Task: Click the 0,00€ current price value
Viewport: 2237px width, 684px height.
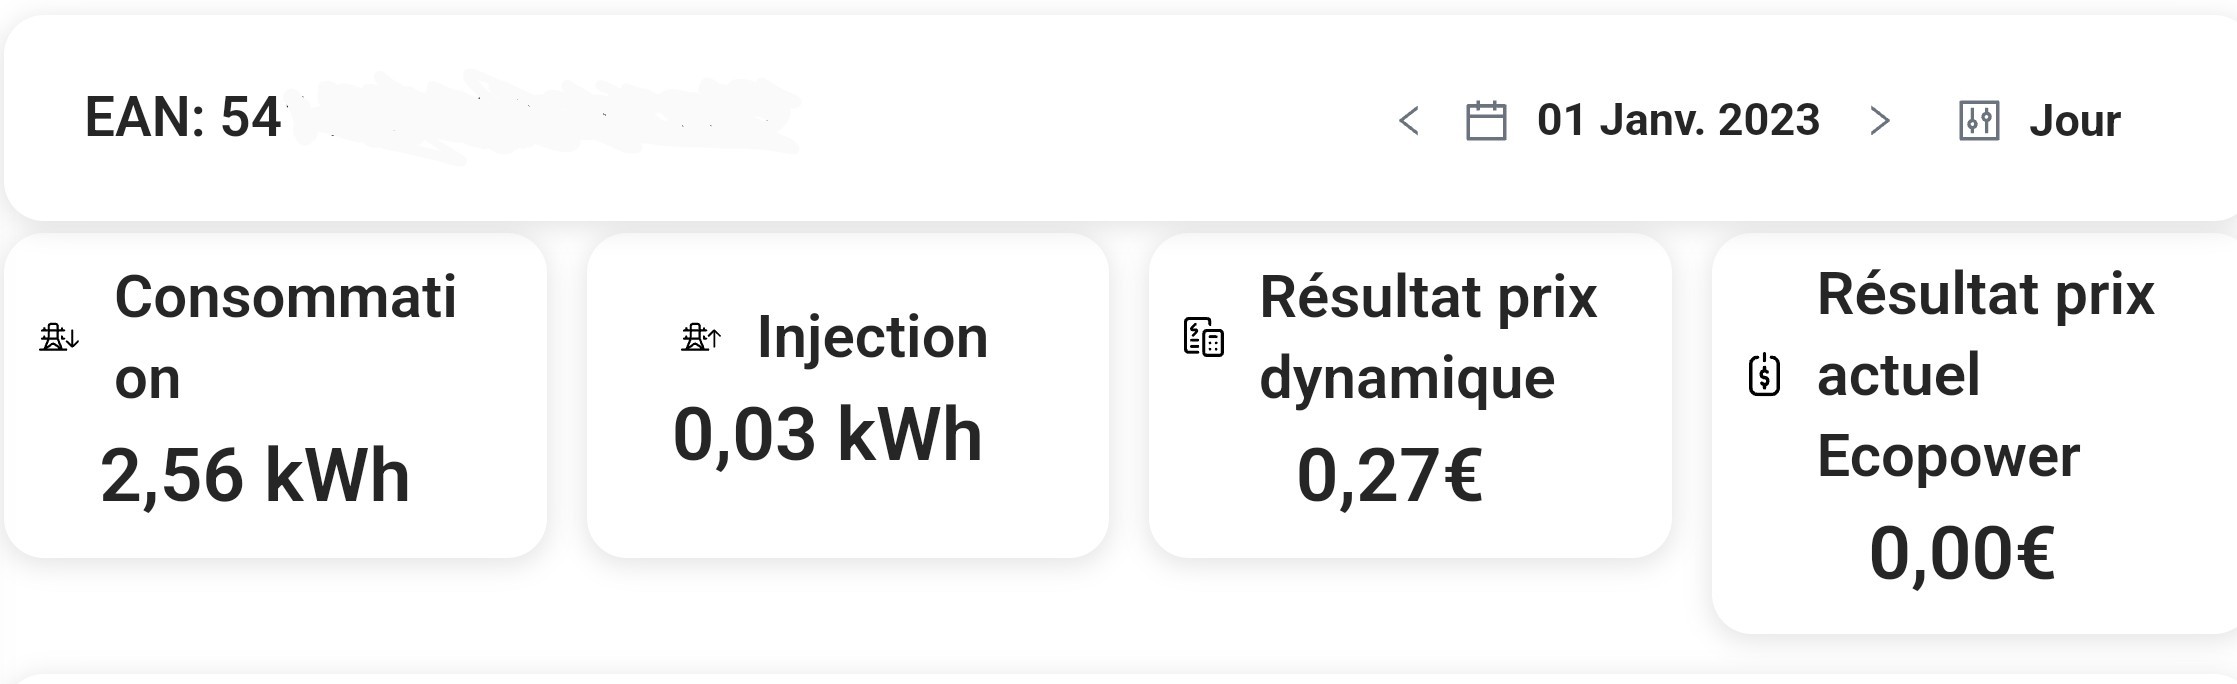Action: 1961,553
